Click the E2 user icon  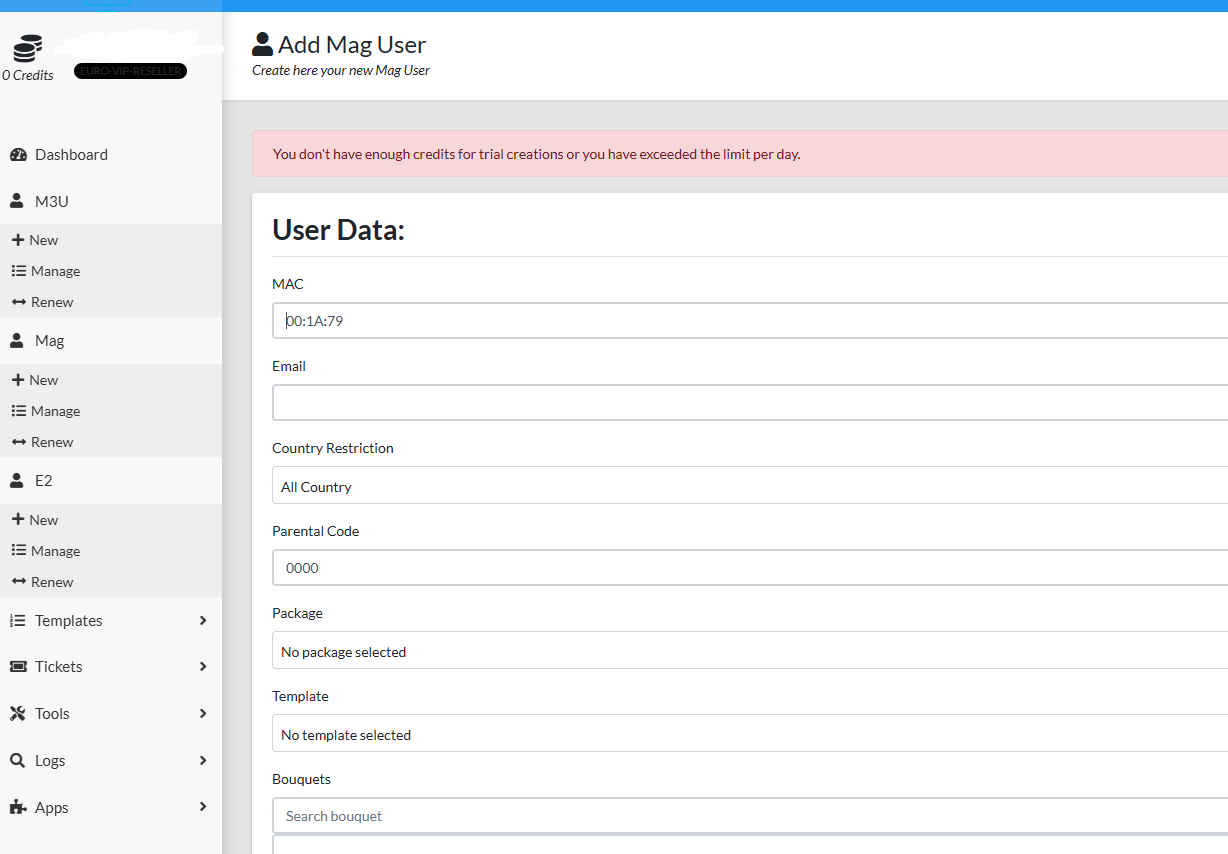pyautogui.click(x=17, y=481)
